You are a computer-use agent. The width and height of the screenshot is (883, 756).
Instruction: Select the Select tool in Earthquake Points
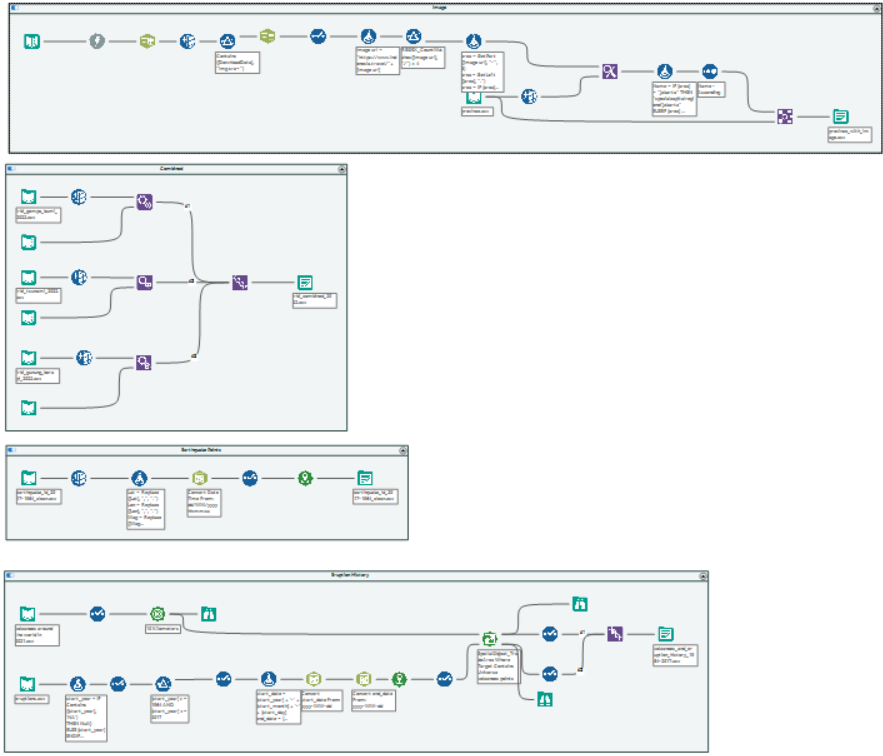click(250, 478)
